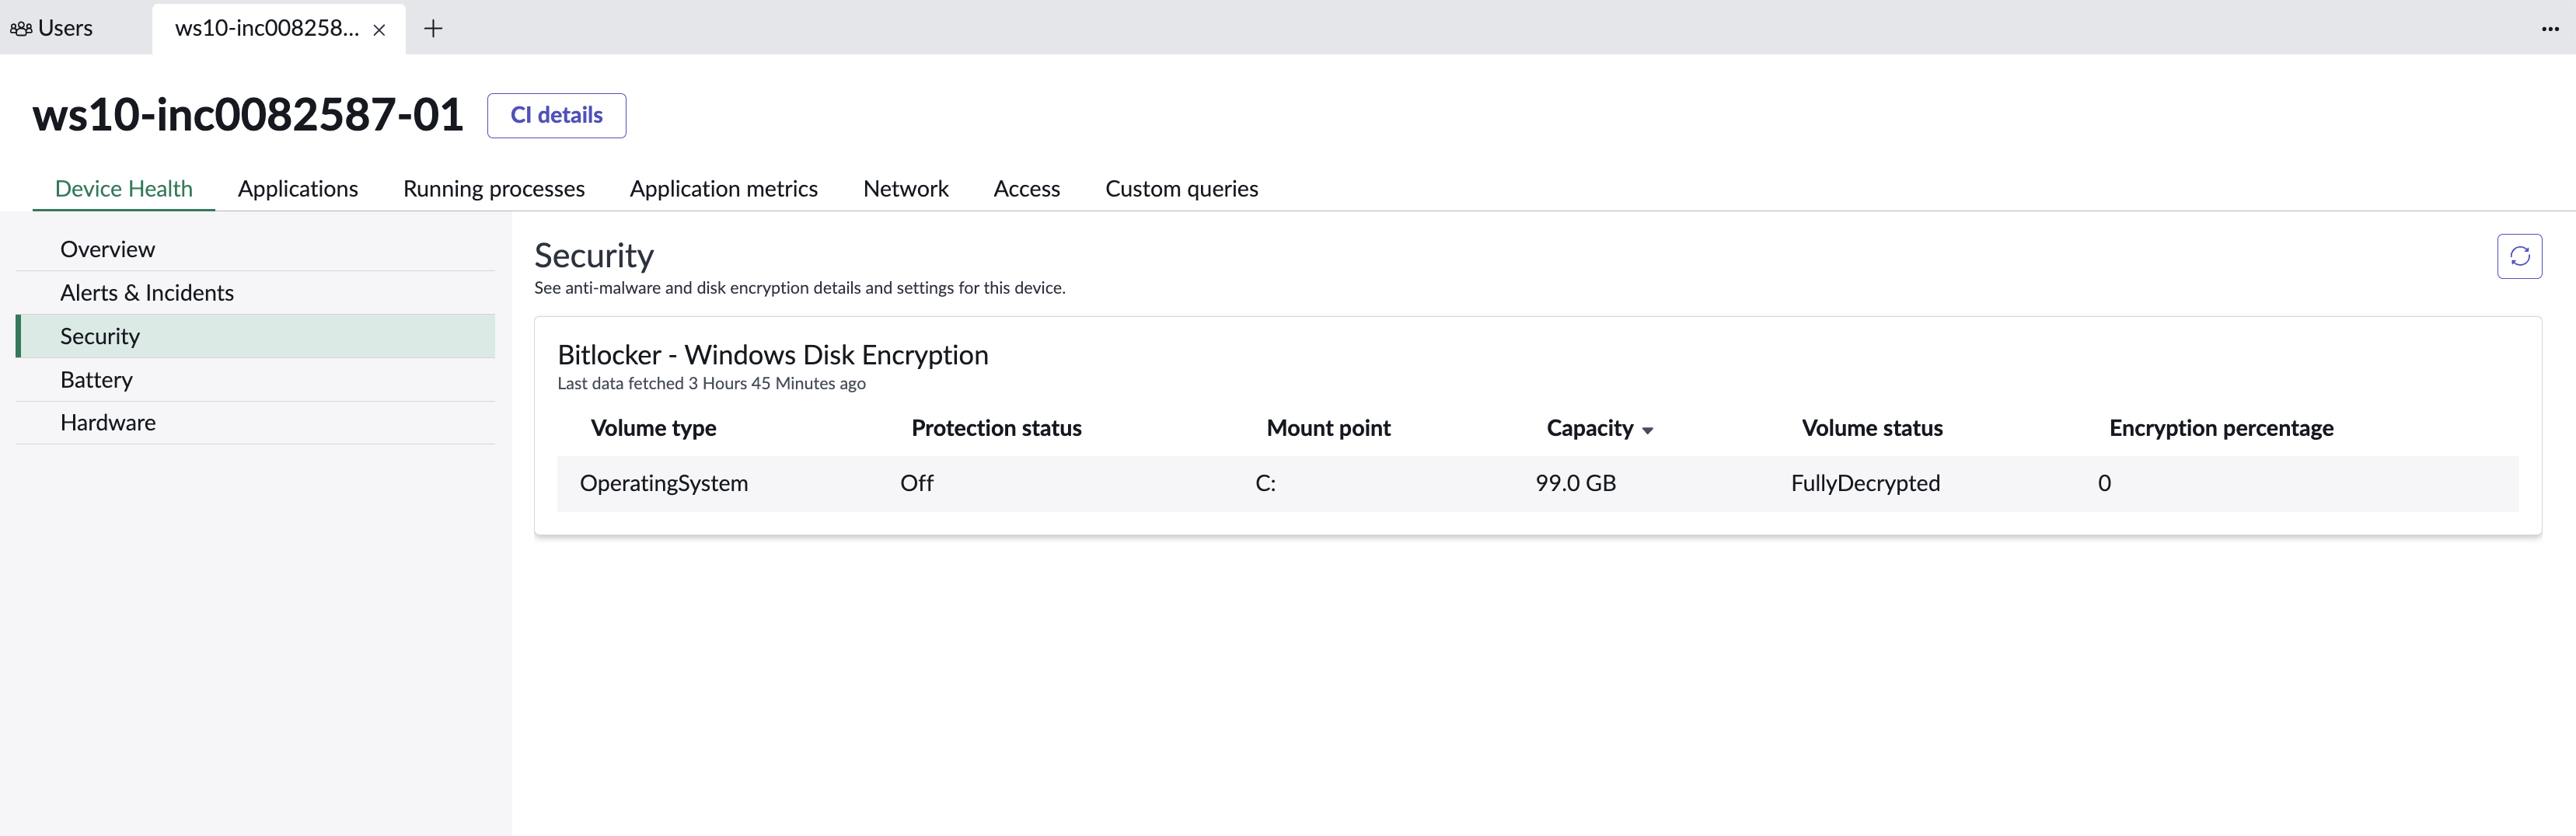Open the Access tab
Image resolution: width=2576 pixels, height=836 pixels.
[1027, 188]
